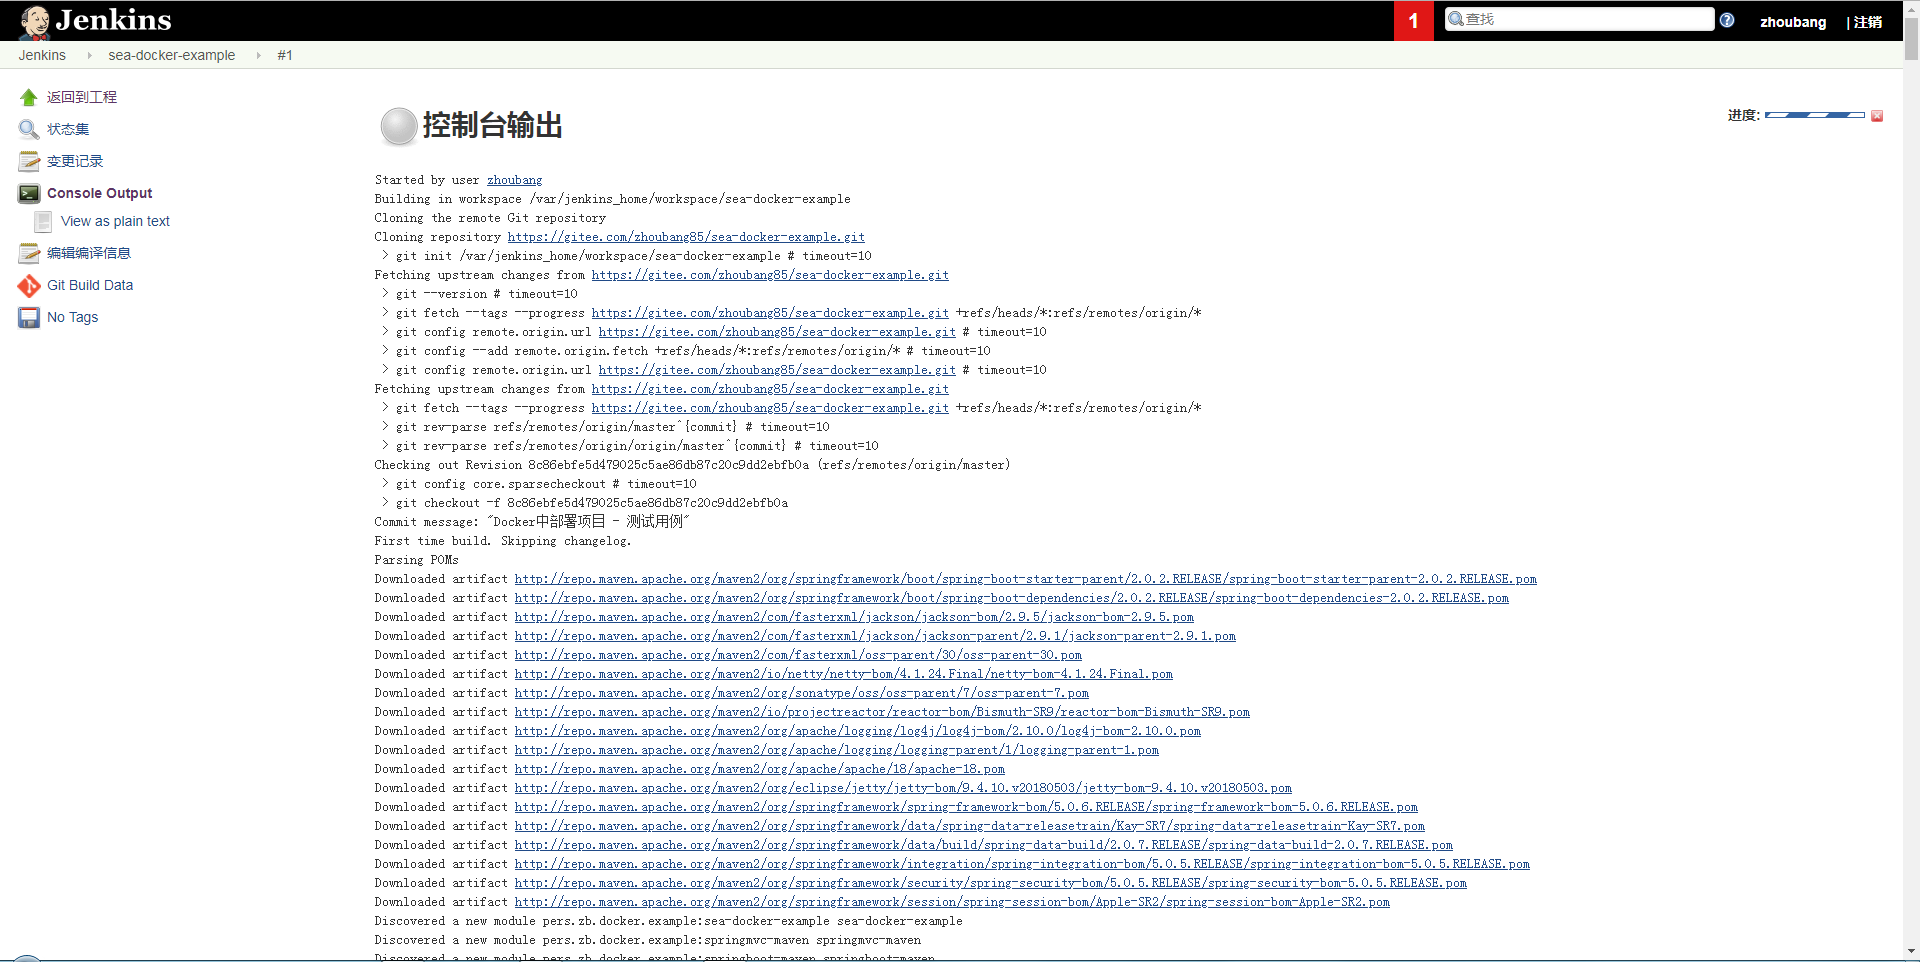This screenshot has height=962, width=1920.
Task: Open gitee repository link on Cloning repository line
Action: coord(686,237)
